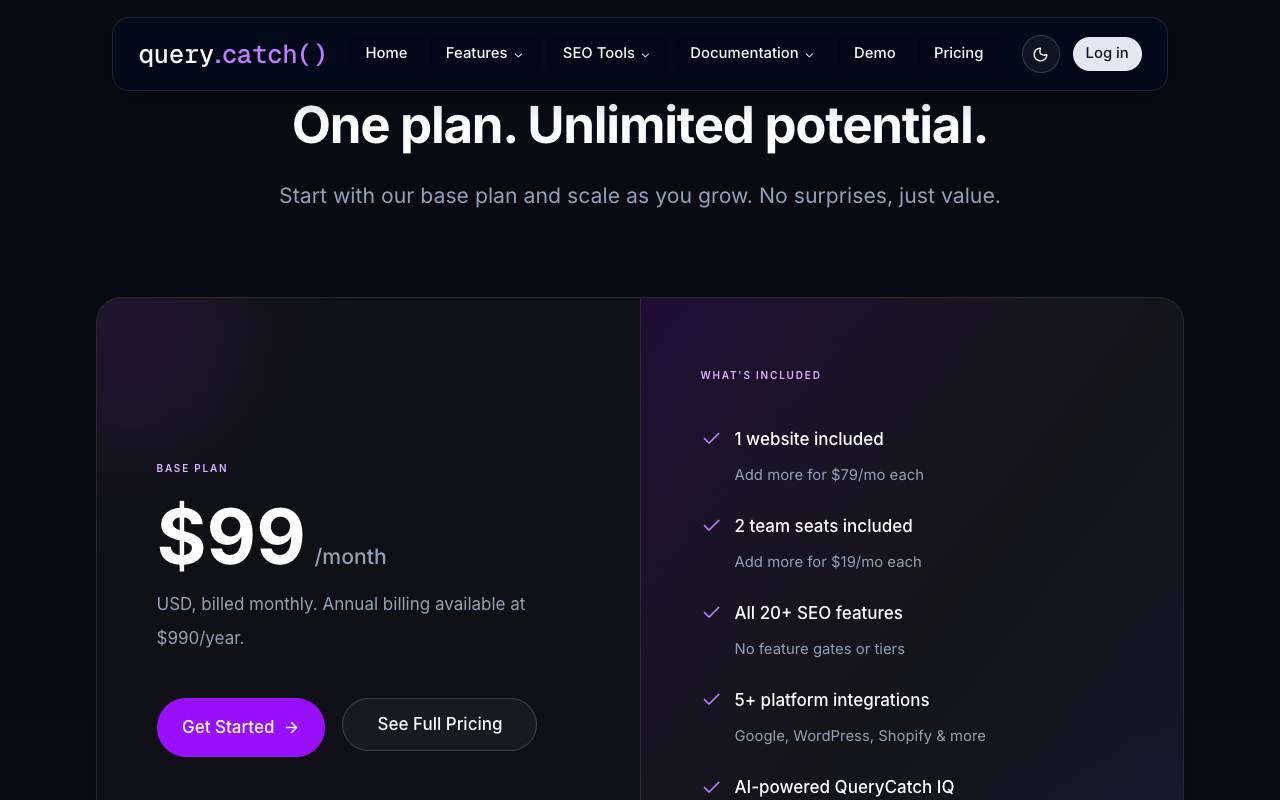This screenshot has width=1280, height=800.
Task: Click the $99 price text
Action: pyautogui.click(x=231, y=537)
